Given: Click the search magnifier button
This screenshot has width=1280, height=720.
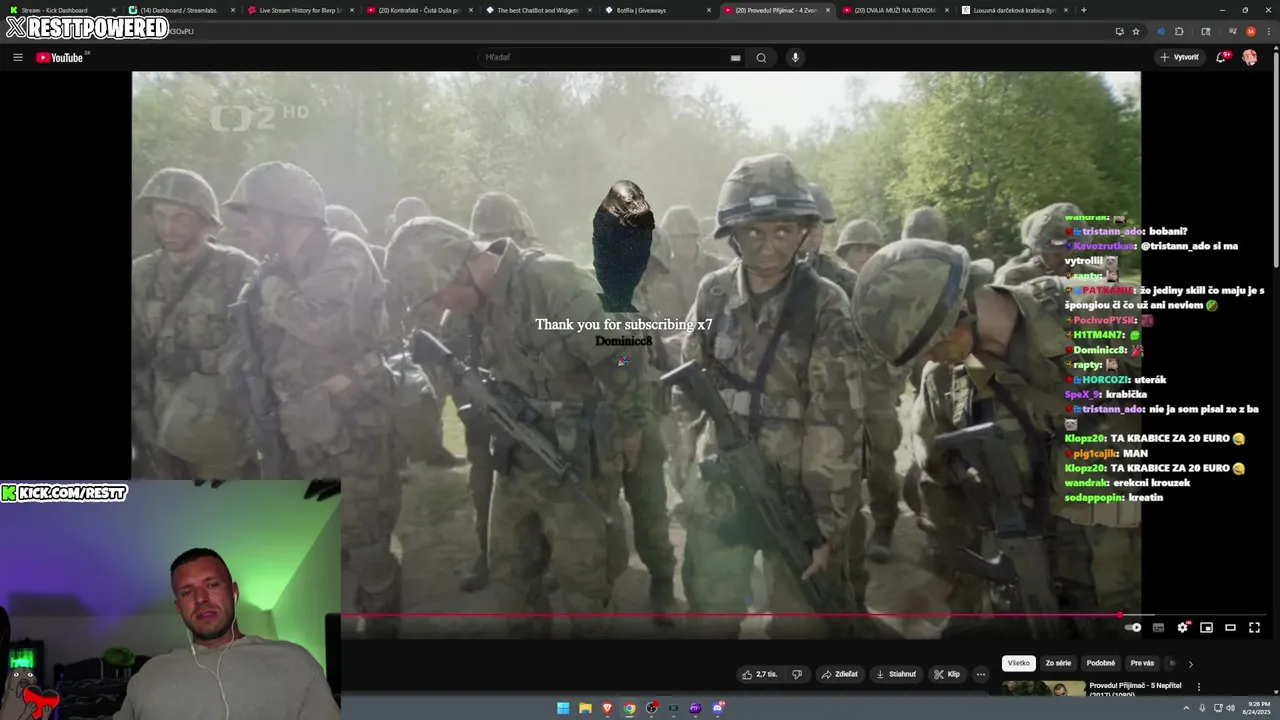Looking at the screenshot, I should pyautogui.click(x=761, y=57).
